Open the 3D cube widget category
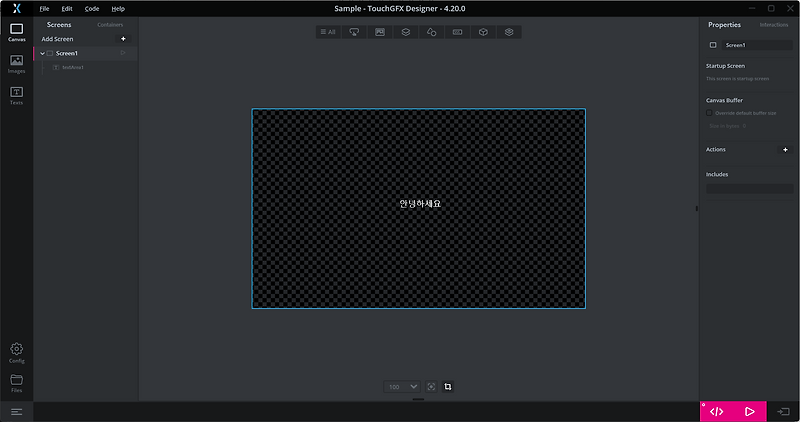This screenshot has height=422, width=800. pyautogui.click(x=483, y=32)
